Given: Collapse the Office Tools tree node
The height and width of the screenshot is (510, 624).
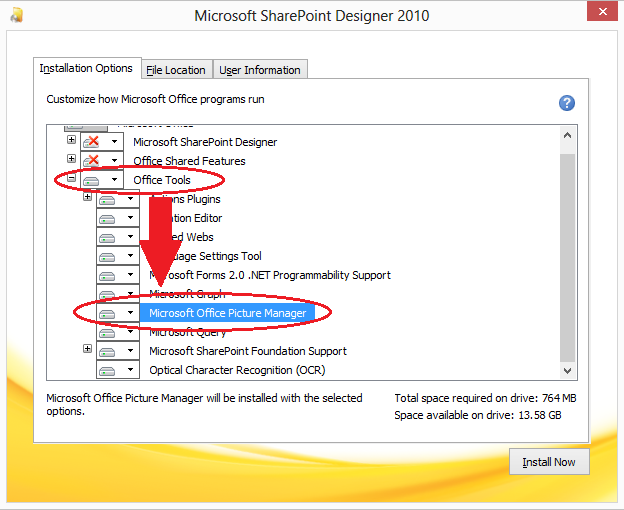Looking at the screenshot, I should point(71,179).
